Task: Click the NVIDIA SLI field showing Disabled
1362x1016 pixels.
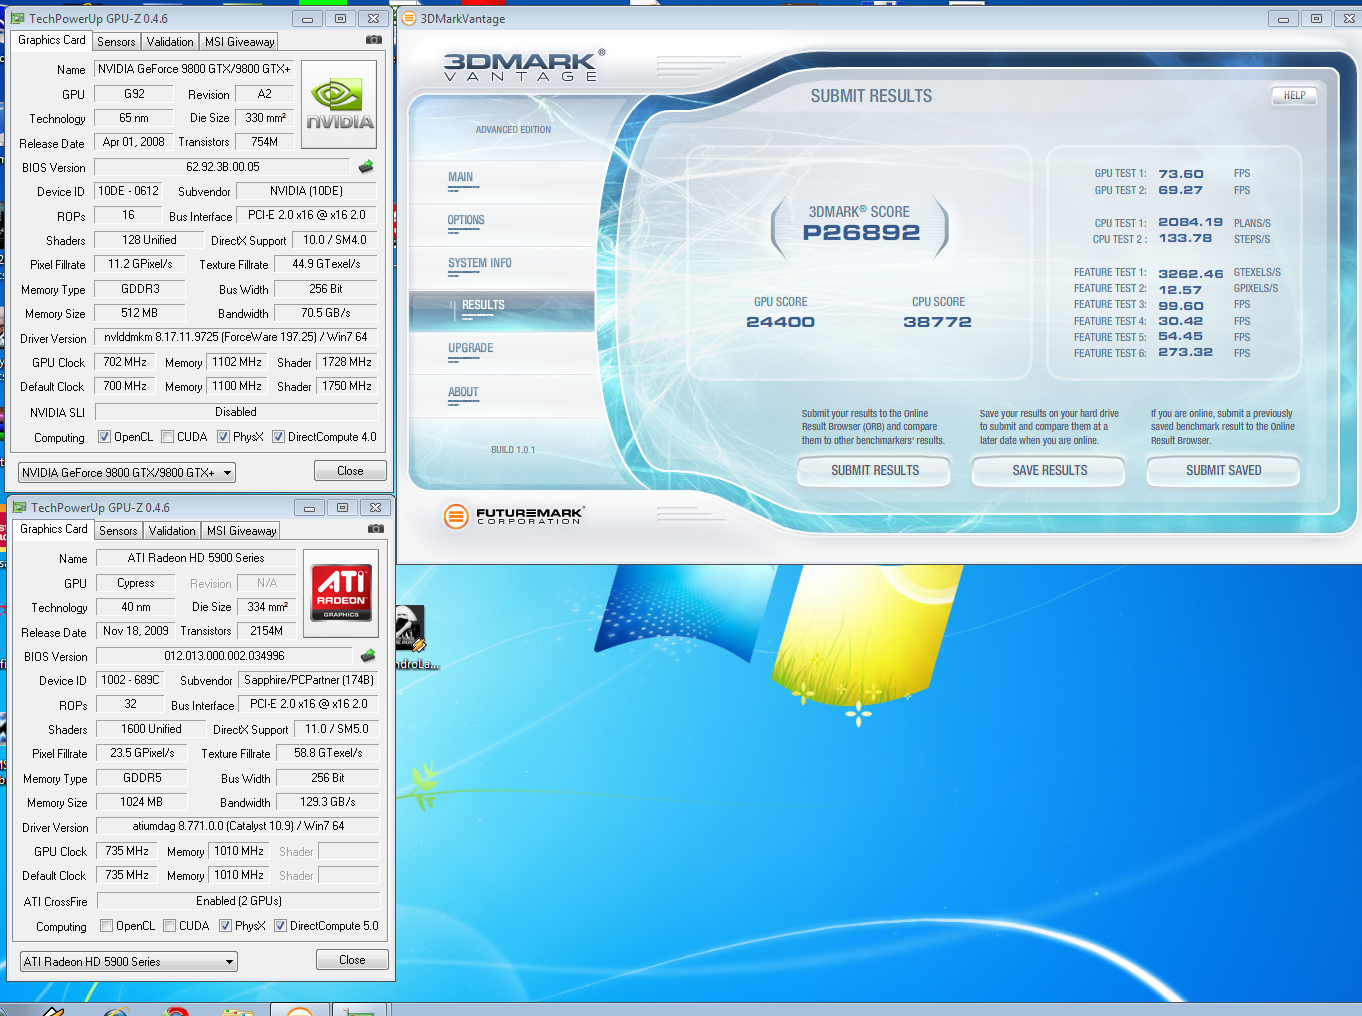Action: (236, 412)
